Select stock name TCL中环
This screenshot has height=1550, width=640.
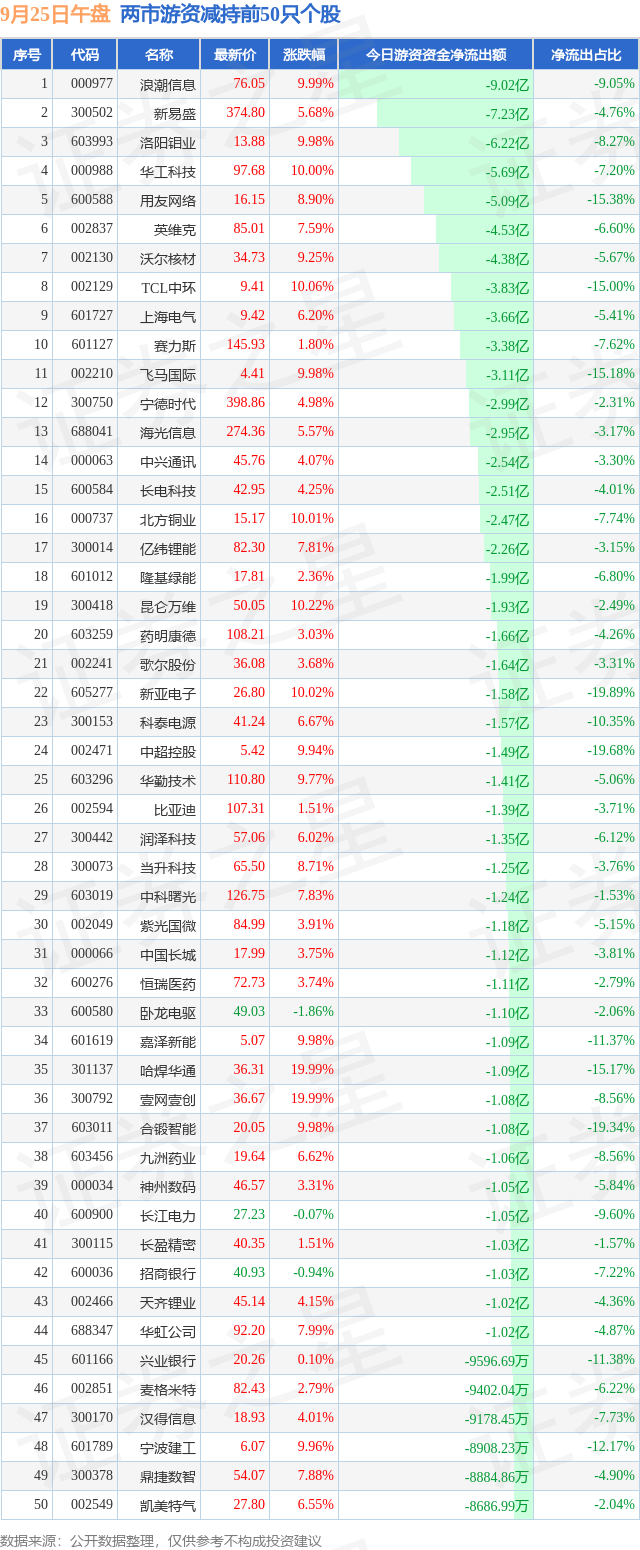pos(168,288)
